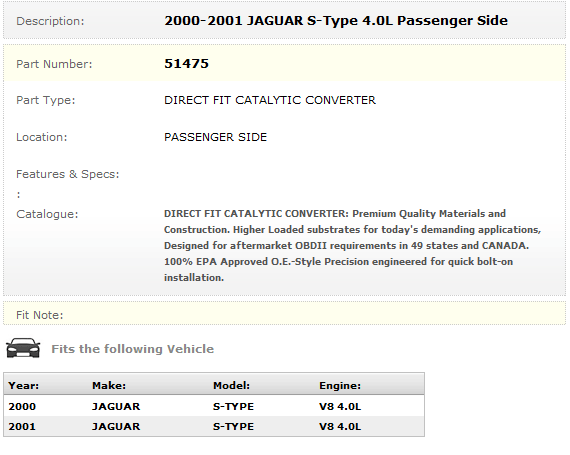Viewport: 570px width, 455px height.
Task: Select the 2000 Jaguar S-Type row
Action: [x=214, y=406]
